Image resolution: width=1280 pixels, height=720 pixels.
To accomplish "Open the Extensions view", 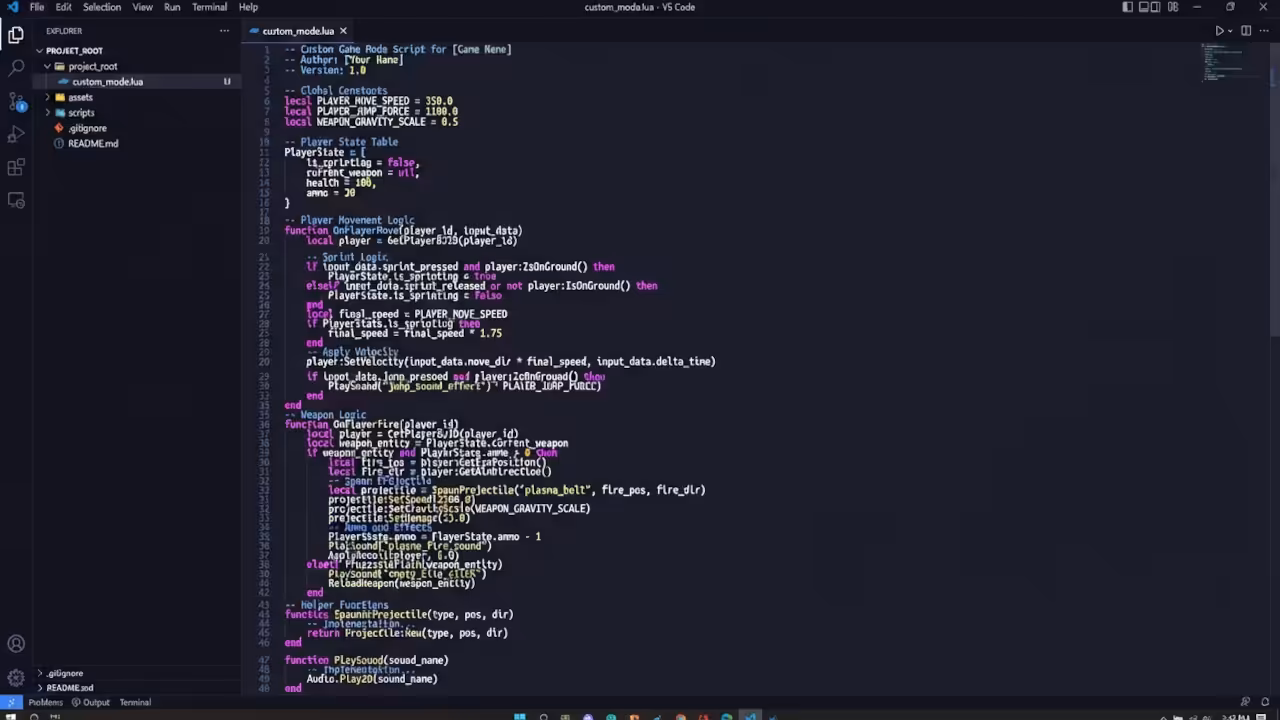I will point(16,167).
